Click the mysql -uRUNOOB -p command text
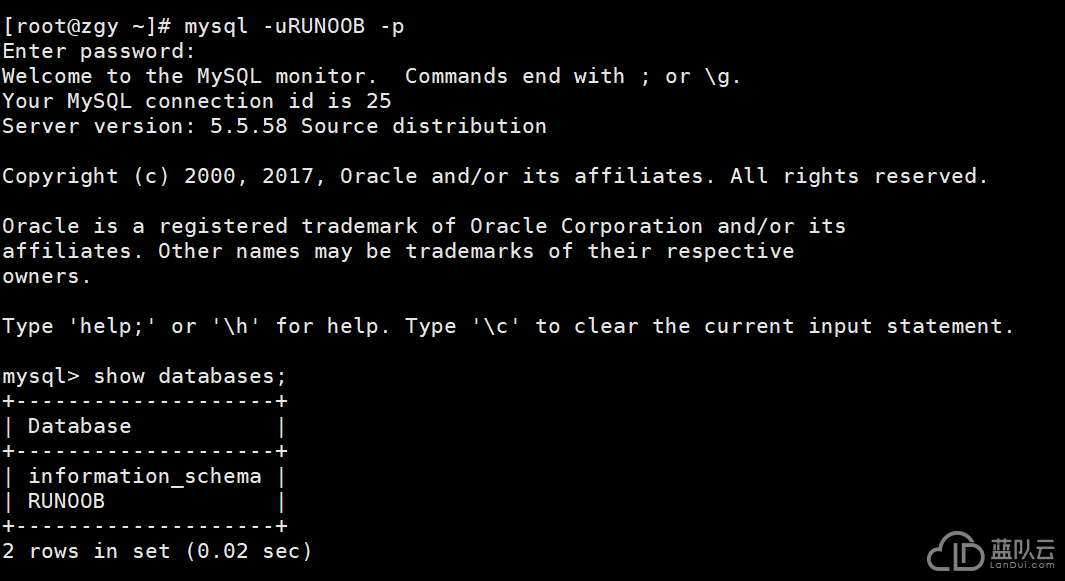Screen dimensions: 1065x581 294,26
